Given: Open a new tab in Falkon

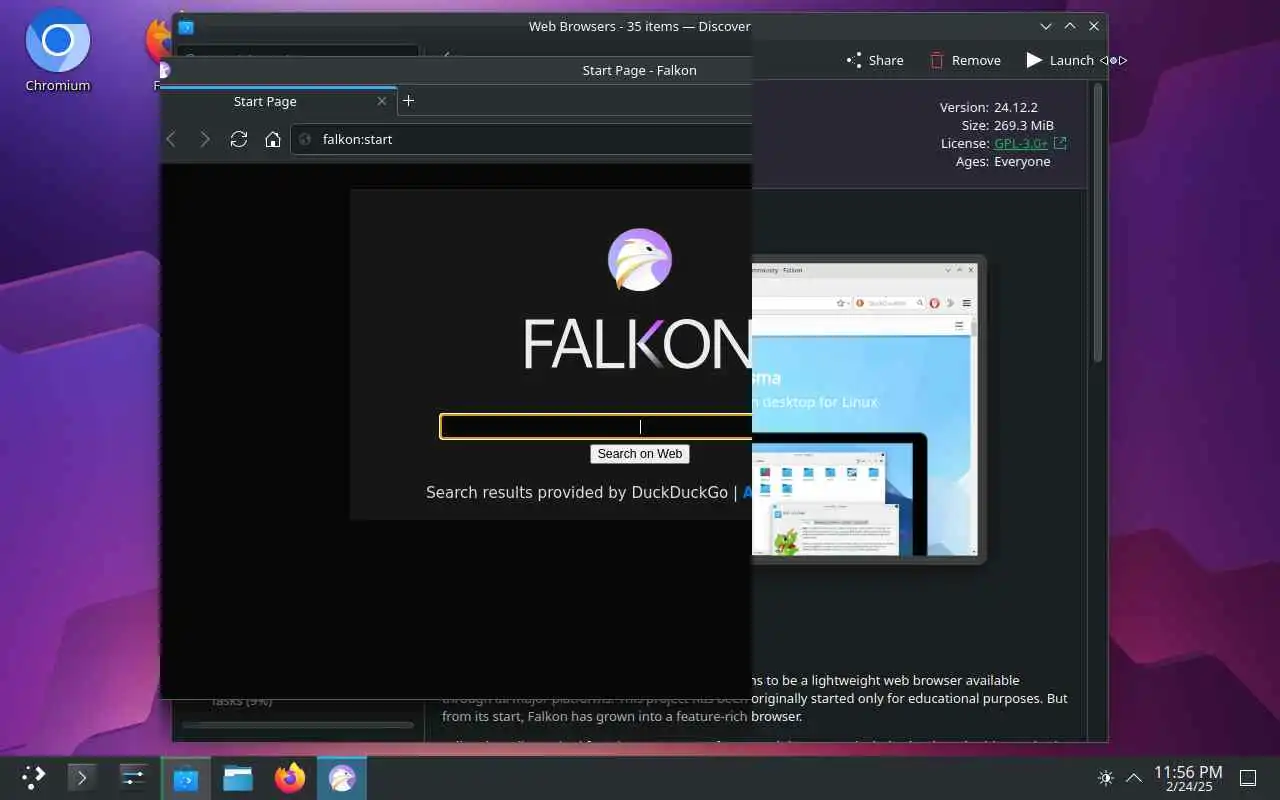Looking at the screenshot, I should pyautogui.click(x=408, y=100).
